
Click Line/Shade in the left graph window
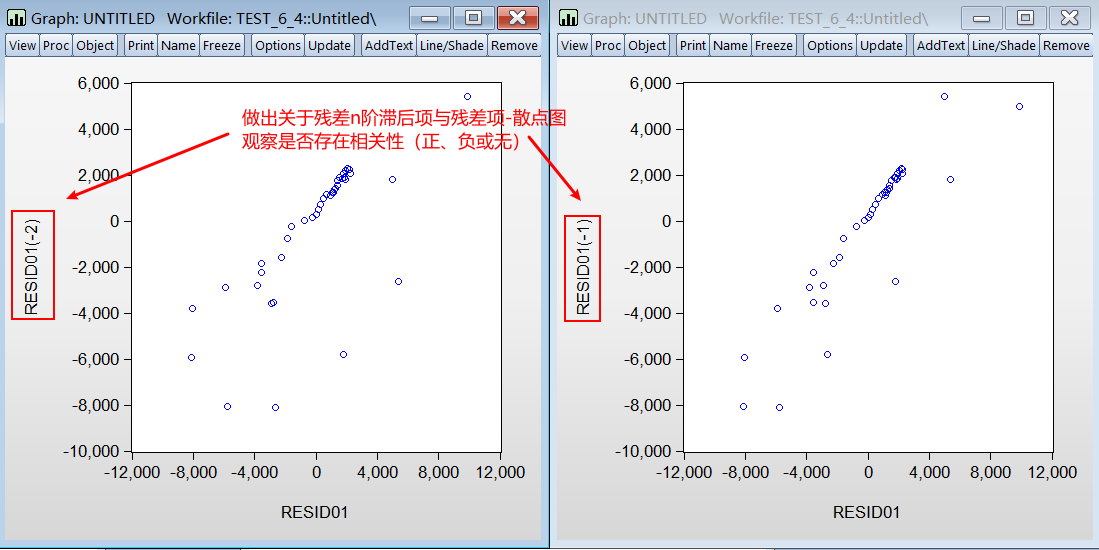pos(452,46)
